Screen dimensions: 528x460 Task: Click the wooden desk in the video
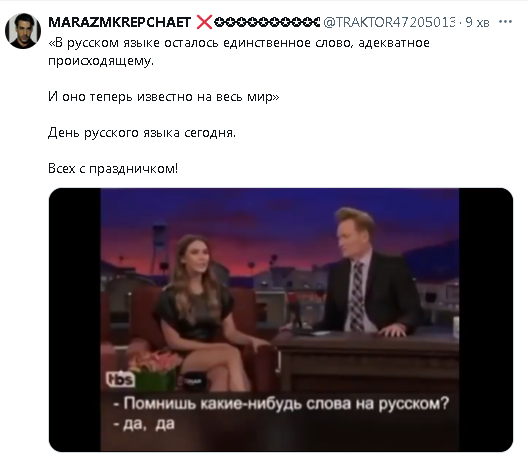tap(367, 362)
